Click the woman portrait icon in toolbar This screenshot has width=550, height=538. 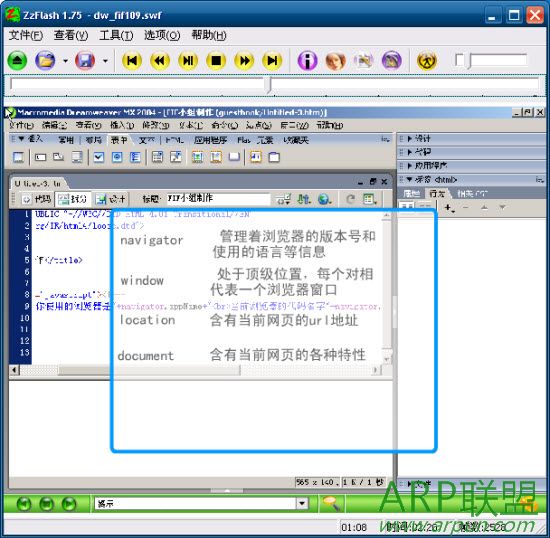point(335,61)
